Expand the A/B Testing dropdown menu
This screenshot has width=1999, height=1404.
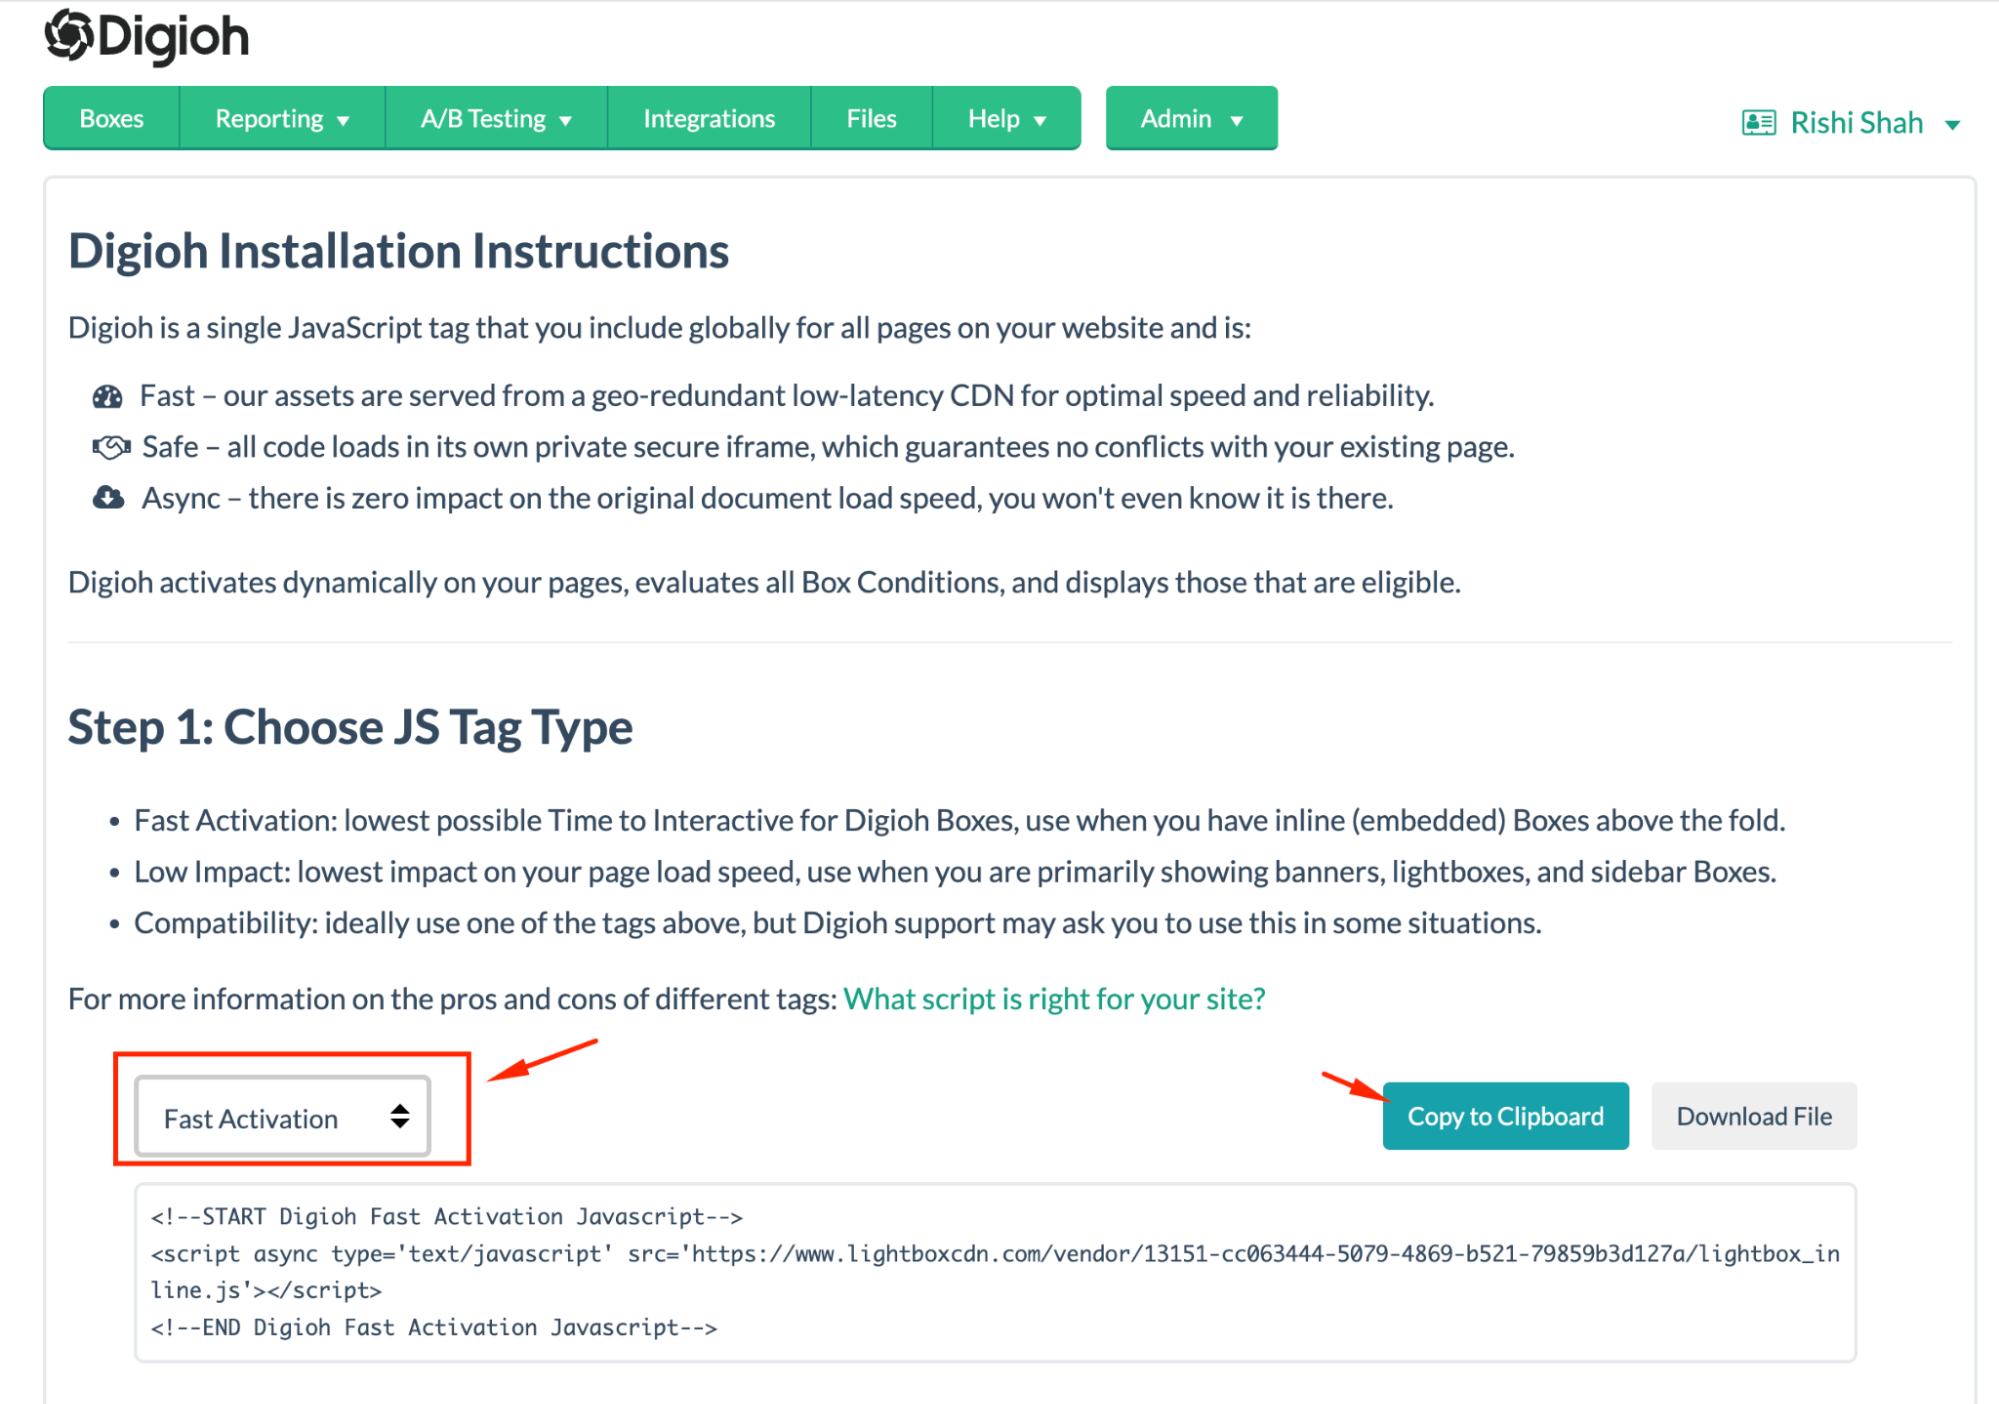coord(496,118)
